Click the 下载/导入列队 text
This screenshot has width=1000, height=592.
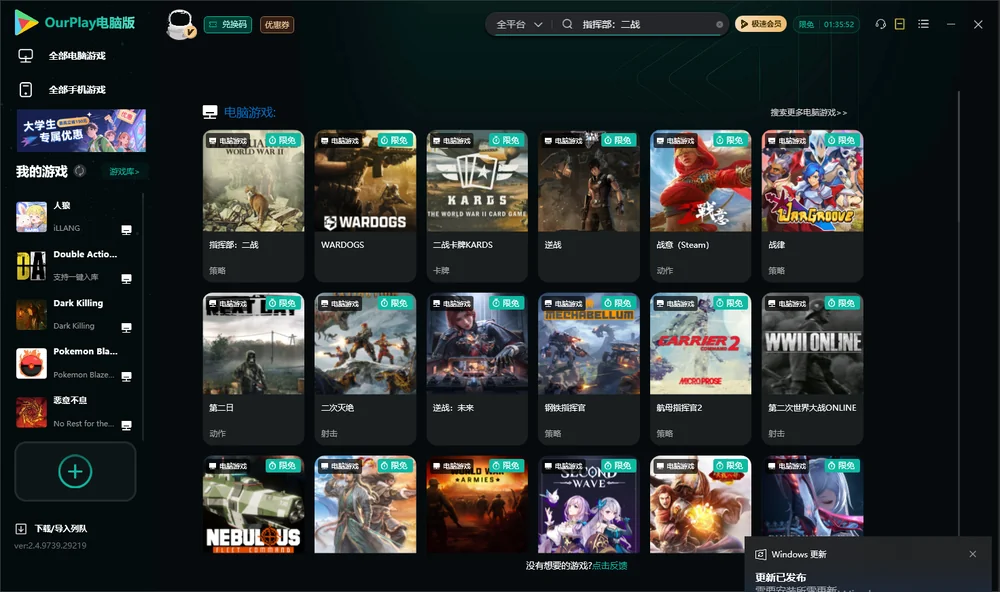(61, 528)
